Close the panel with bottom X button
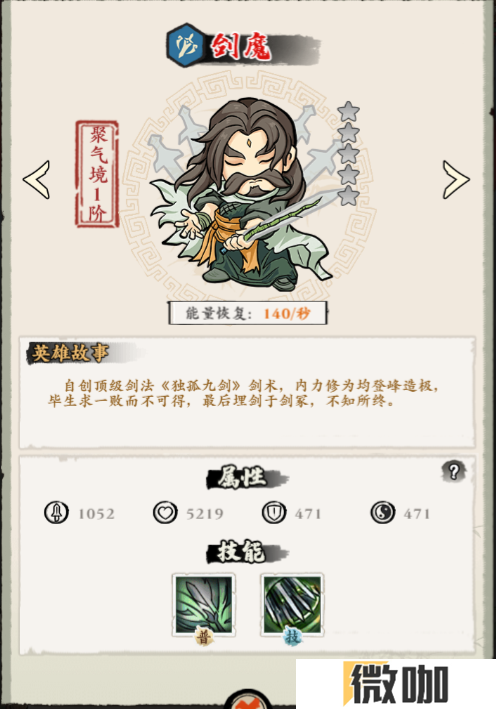This screenshot has height=709, width=496. tap(248, 700)
